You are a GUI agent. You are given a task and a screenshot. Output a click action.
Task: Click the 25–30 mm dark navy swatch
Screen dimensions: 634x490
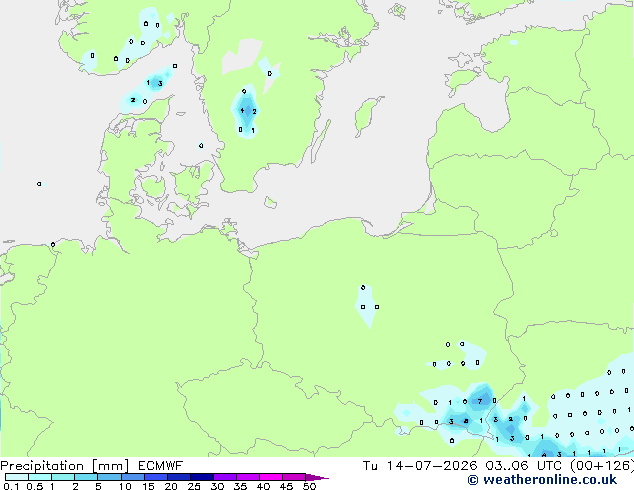pos(202,477)
